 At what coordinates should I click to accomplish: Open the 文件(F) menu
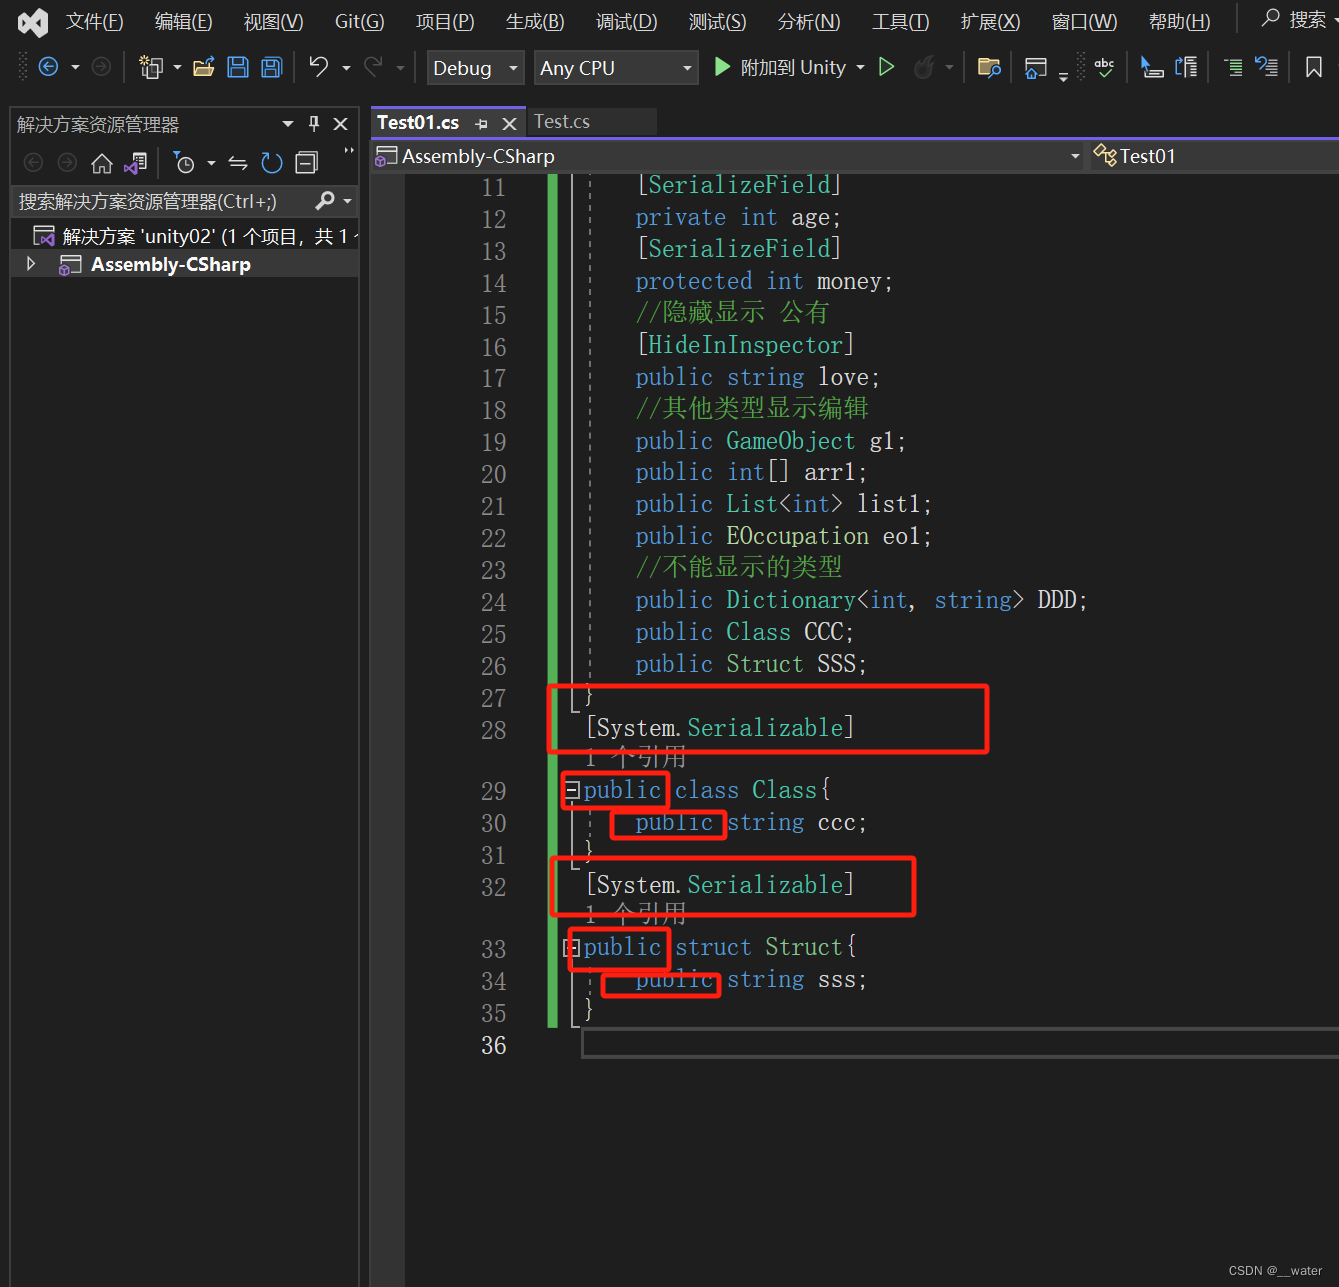94,21
